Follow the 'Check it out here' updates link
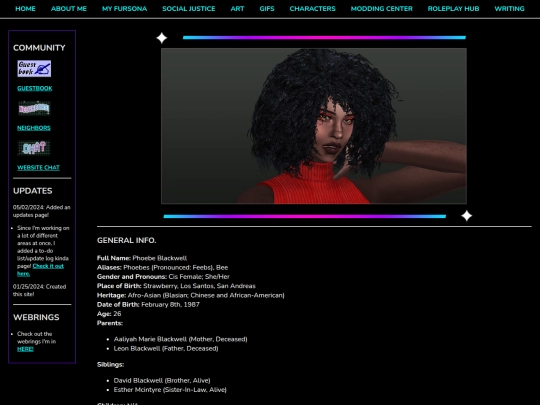The height and width of the screenshot is (405, 540). (x=40, y=270)
